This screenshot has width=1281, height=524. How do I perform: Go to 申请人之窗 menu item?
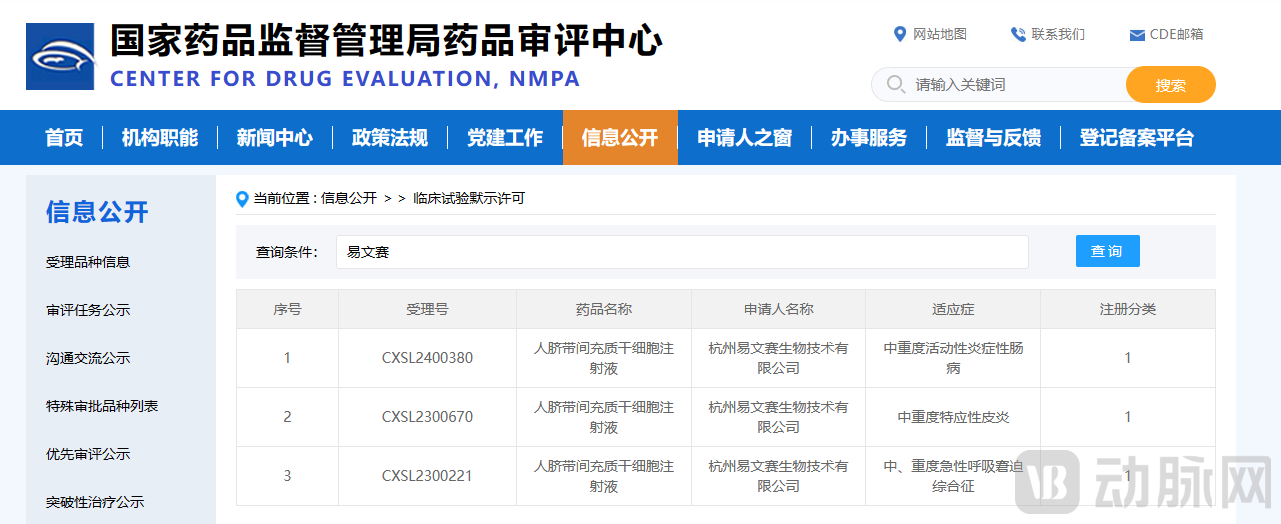click(744, 138)
